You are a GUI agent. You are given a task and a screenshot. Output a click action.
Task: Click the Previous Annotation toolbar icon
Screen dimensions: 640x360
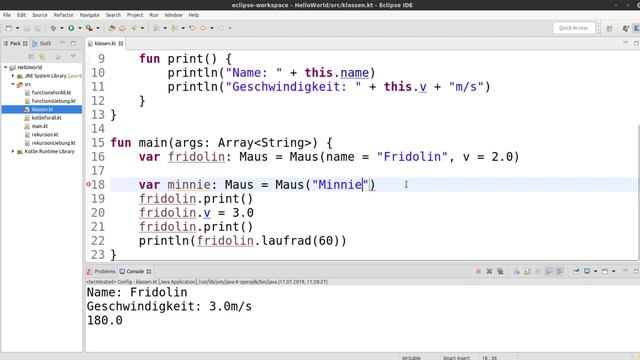(174, 28)
